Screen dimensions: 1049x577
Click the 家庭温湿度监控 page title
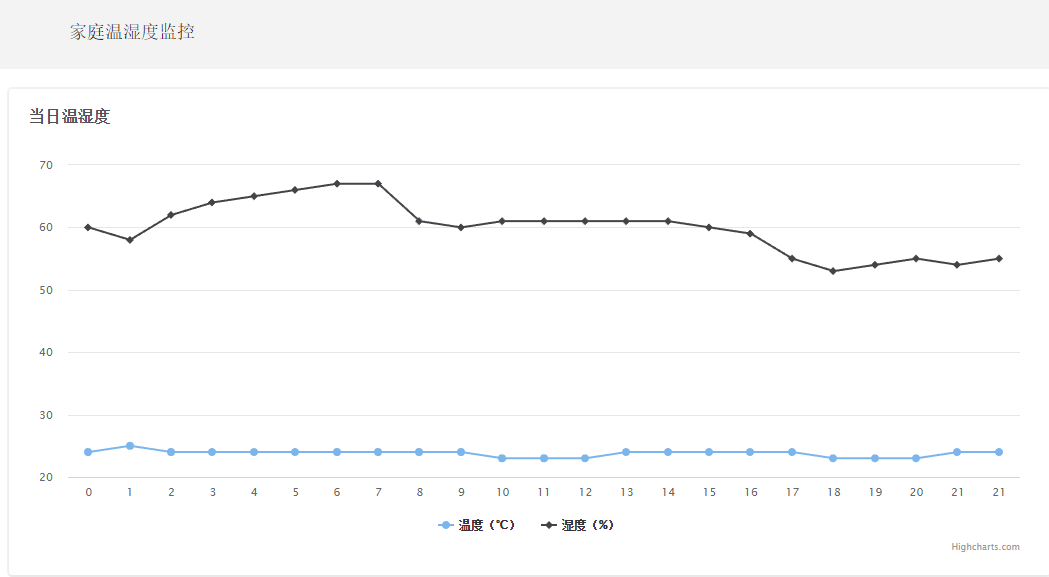coord(132,32)
